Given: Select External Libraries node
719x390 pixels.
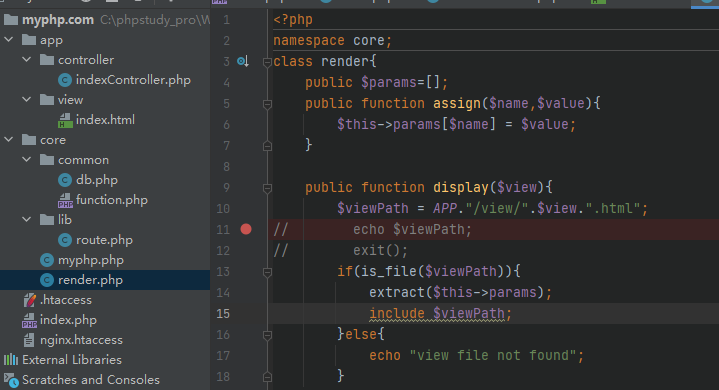Looking at the screenshot, I should point(72,360).
